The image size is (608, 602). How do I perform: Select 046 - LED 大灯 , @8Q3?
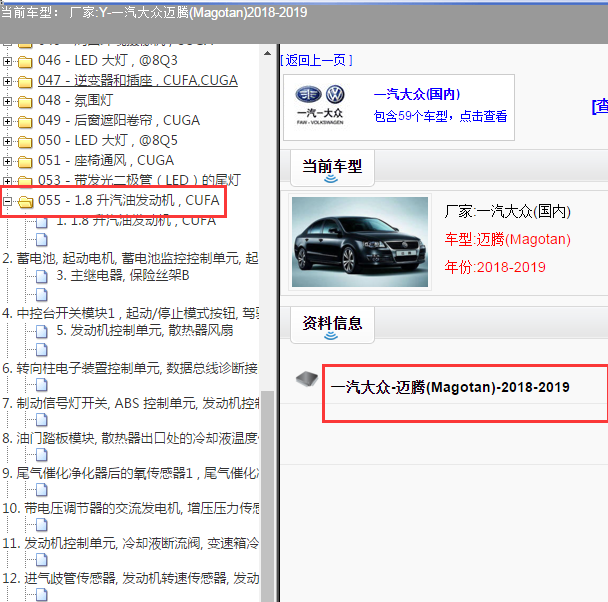[x=108, y=60]
